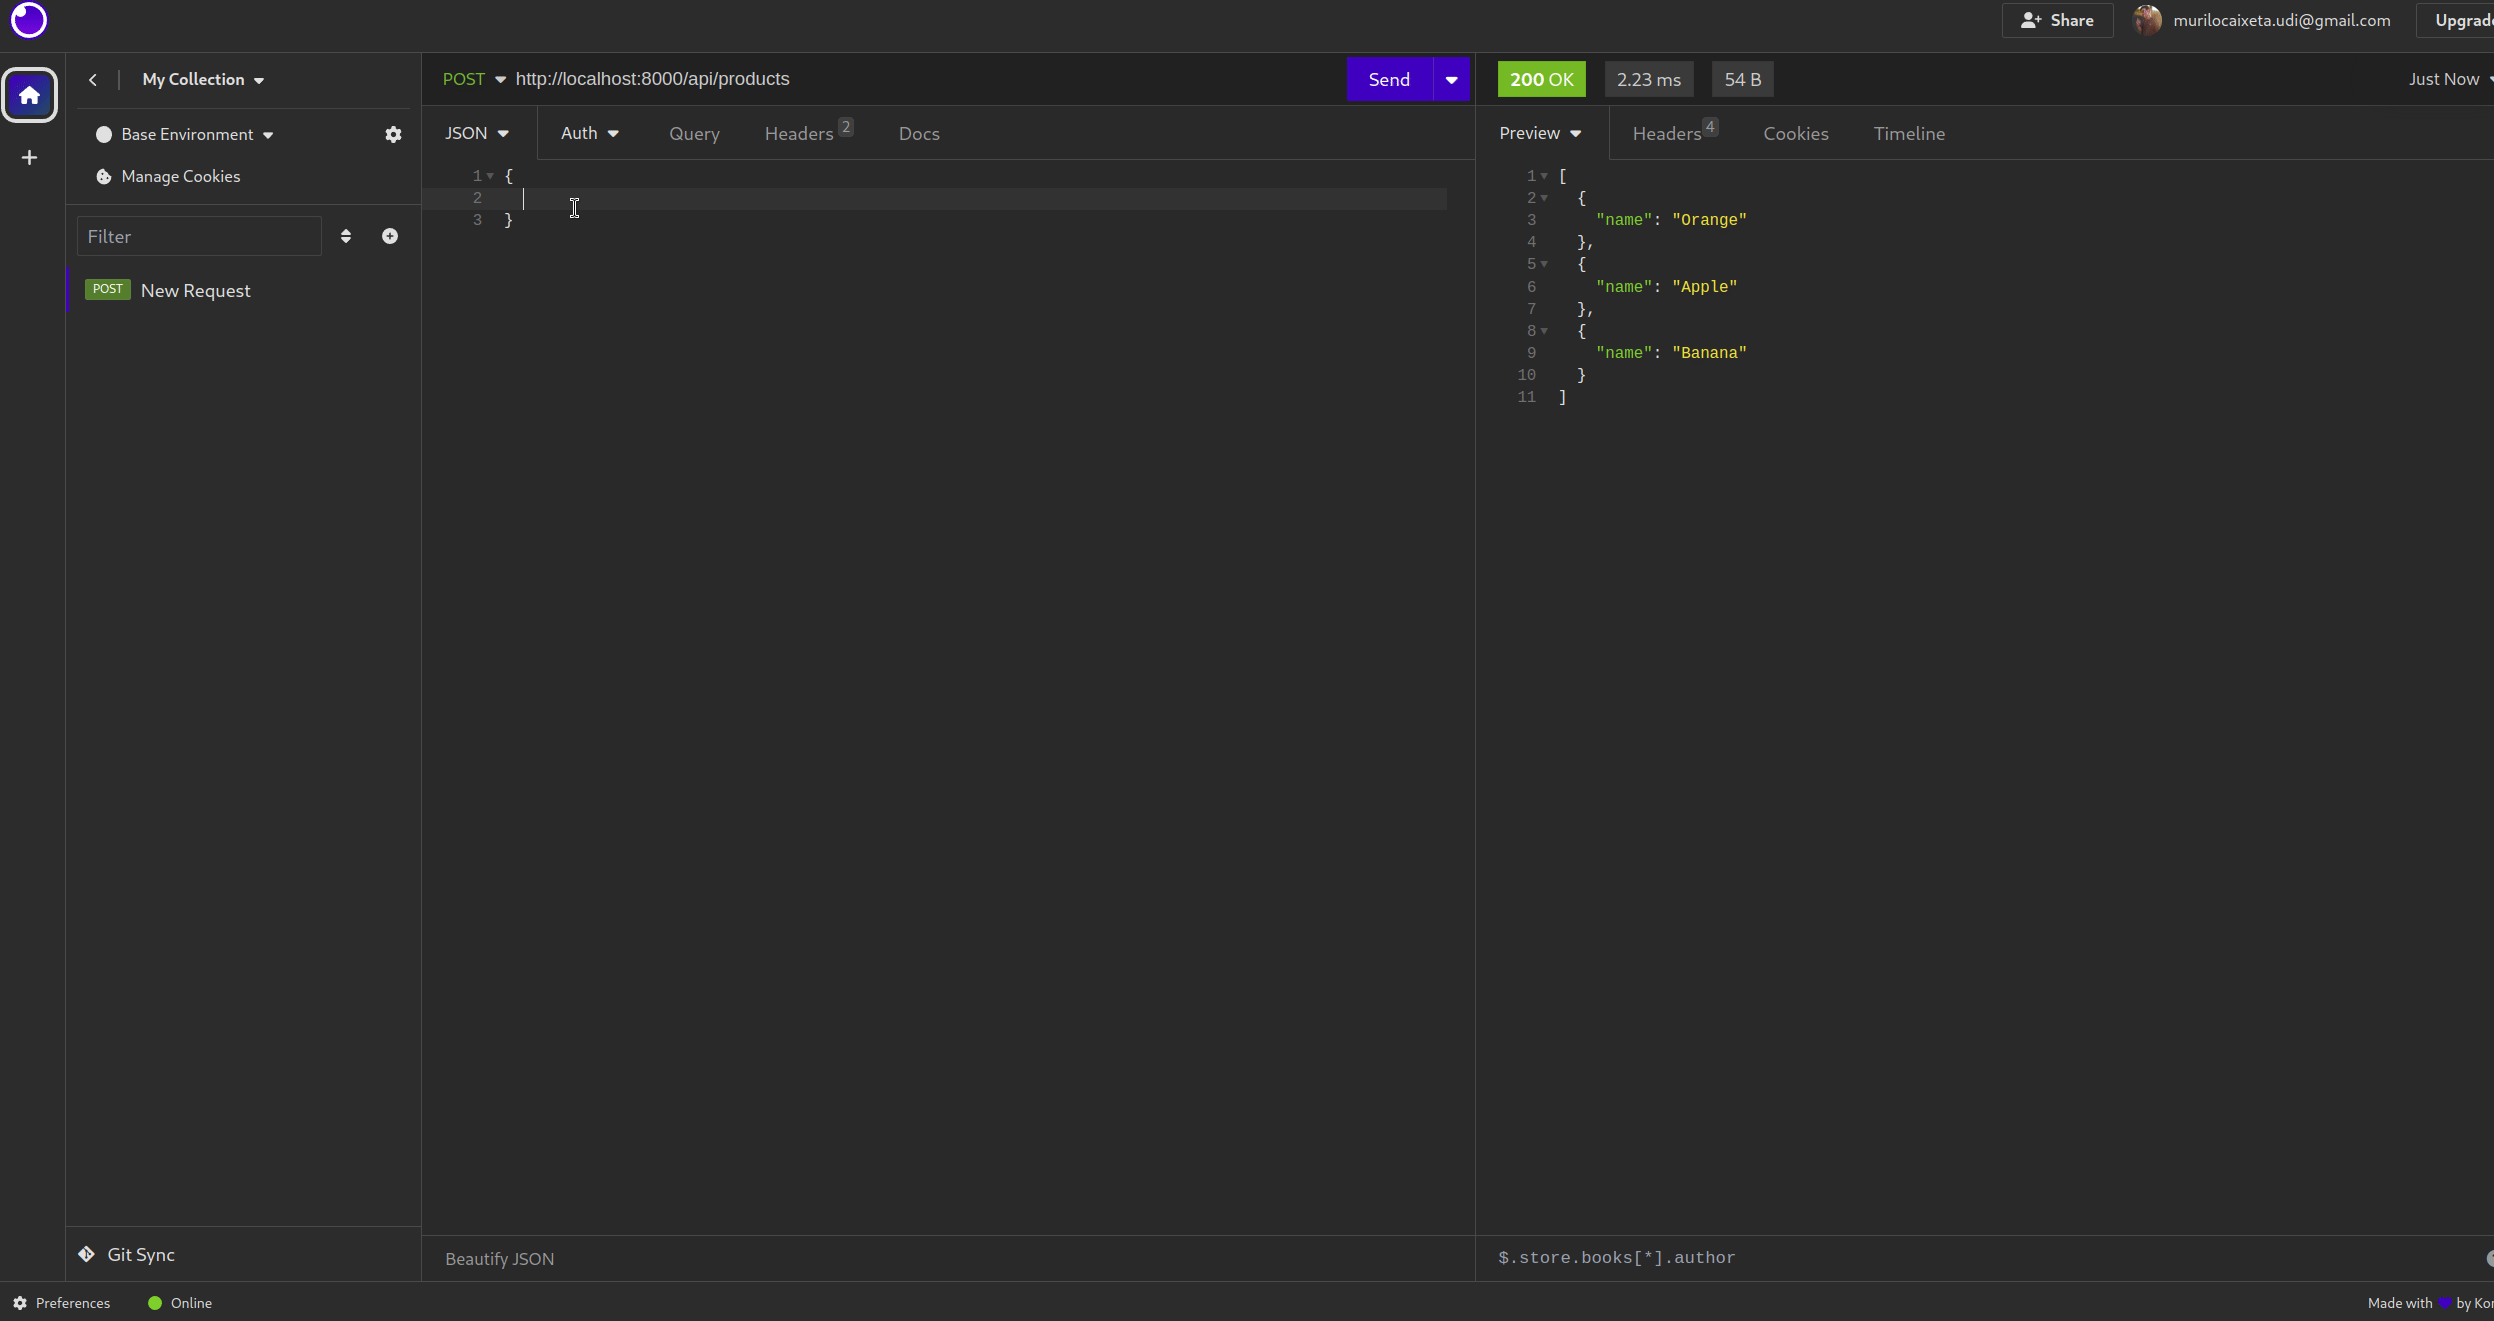Switch to the Query tab

pyautogui.click(x=694, y=134)
